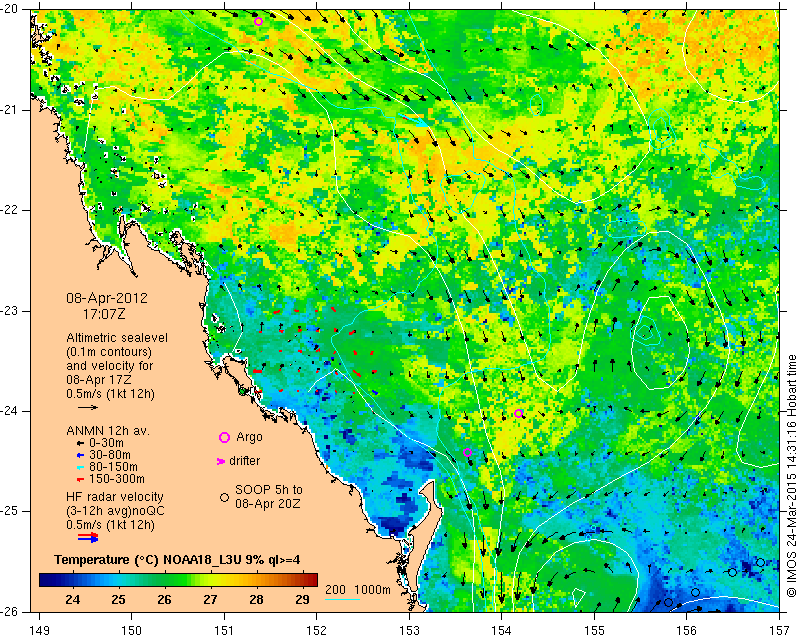Click the longitude axis label 155
Image resolution: width=800 pixels, height=640 pixels.
594,630
